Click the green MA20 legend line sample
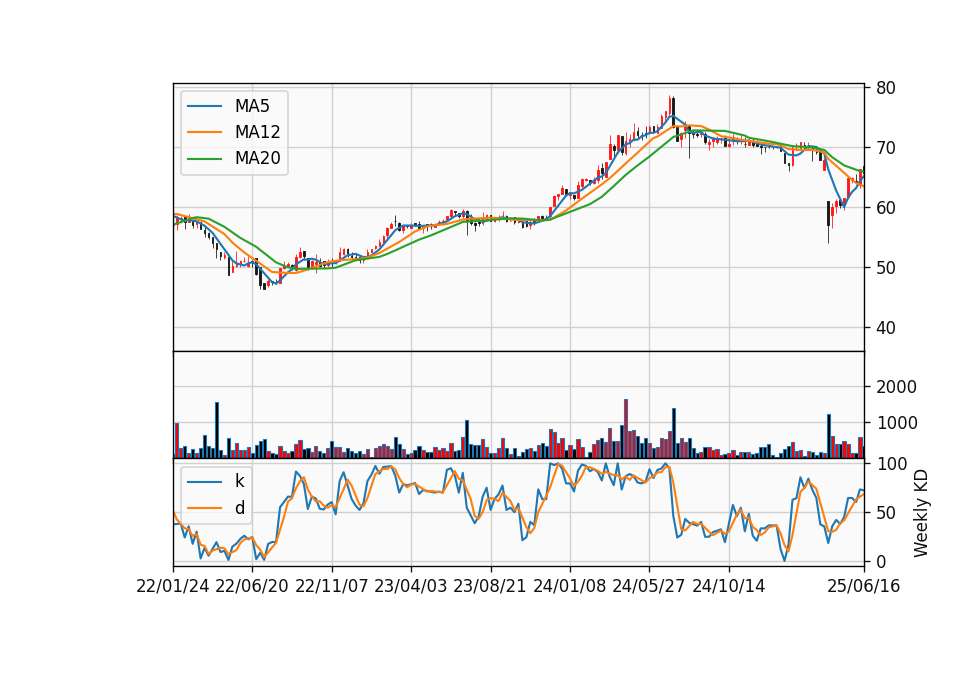Screen dimensions: 960x690 pos(204,159)
